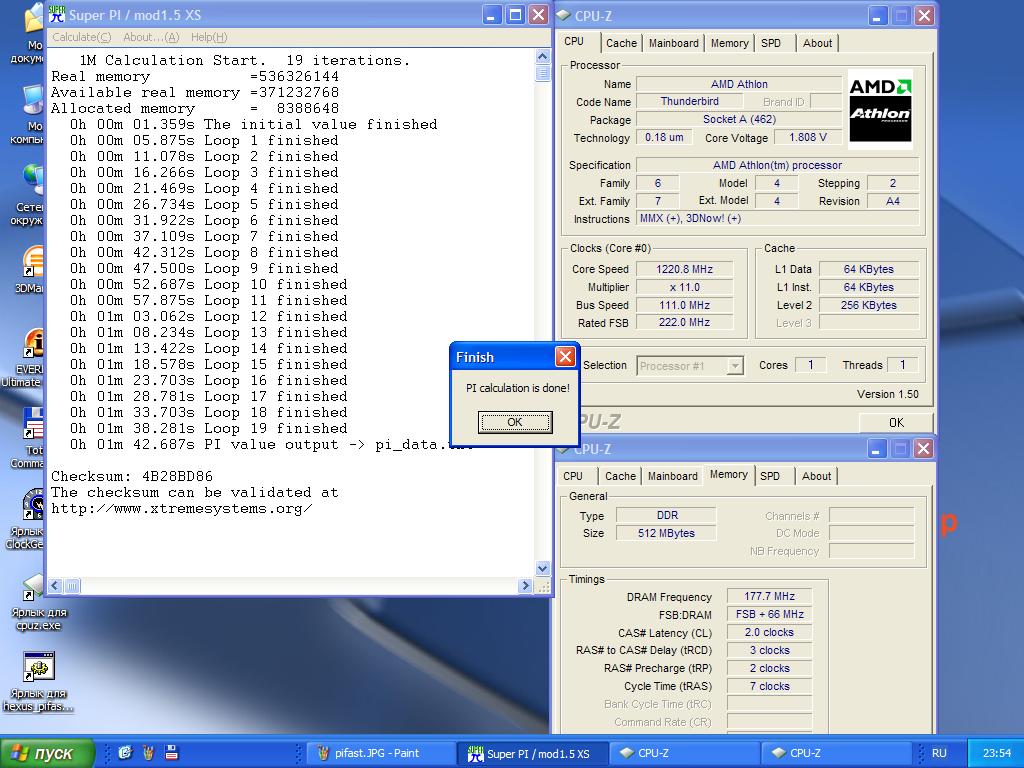This screenshot has width=1024, height=768.
Task: Click Super PI horizontal scroll left arrow
Action: [55, 586]
